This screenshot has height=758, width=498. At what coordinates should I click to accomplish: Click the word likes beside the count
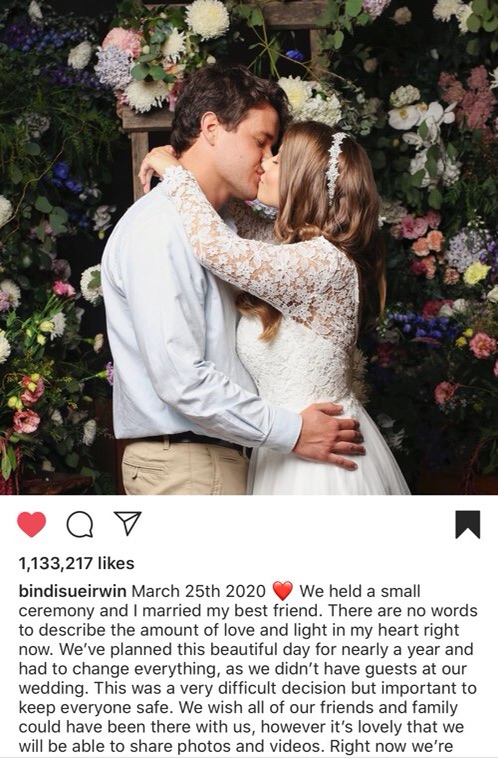[116, 563]
